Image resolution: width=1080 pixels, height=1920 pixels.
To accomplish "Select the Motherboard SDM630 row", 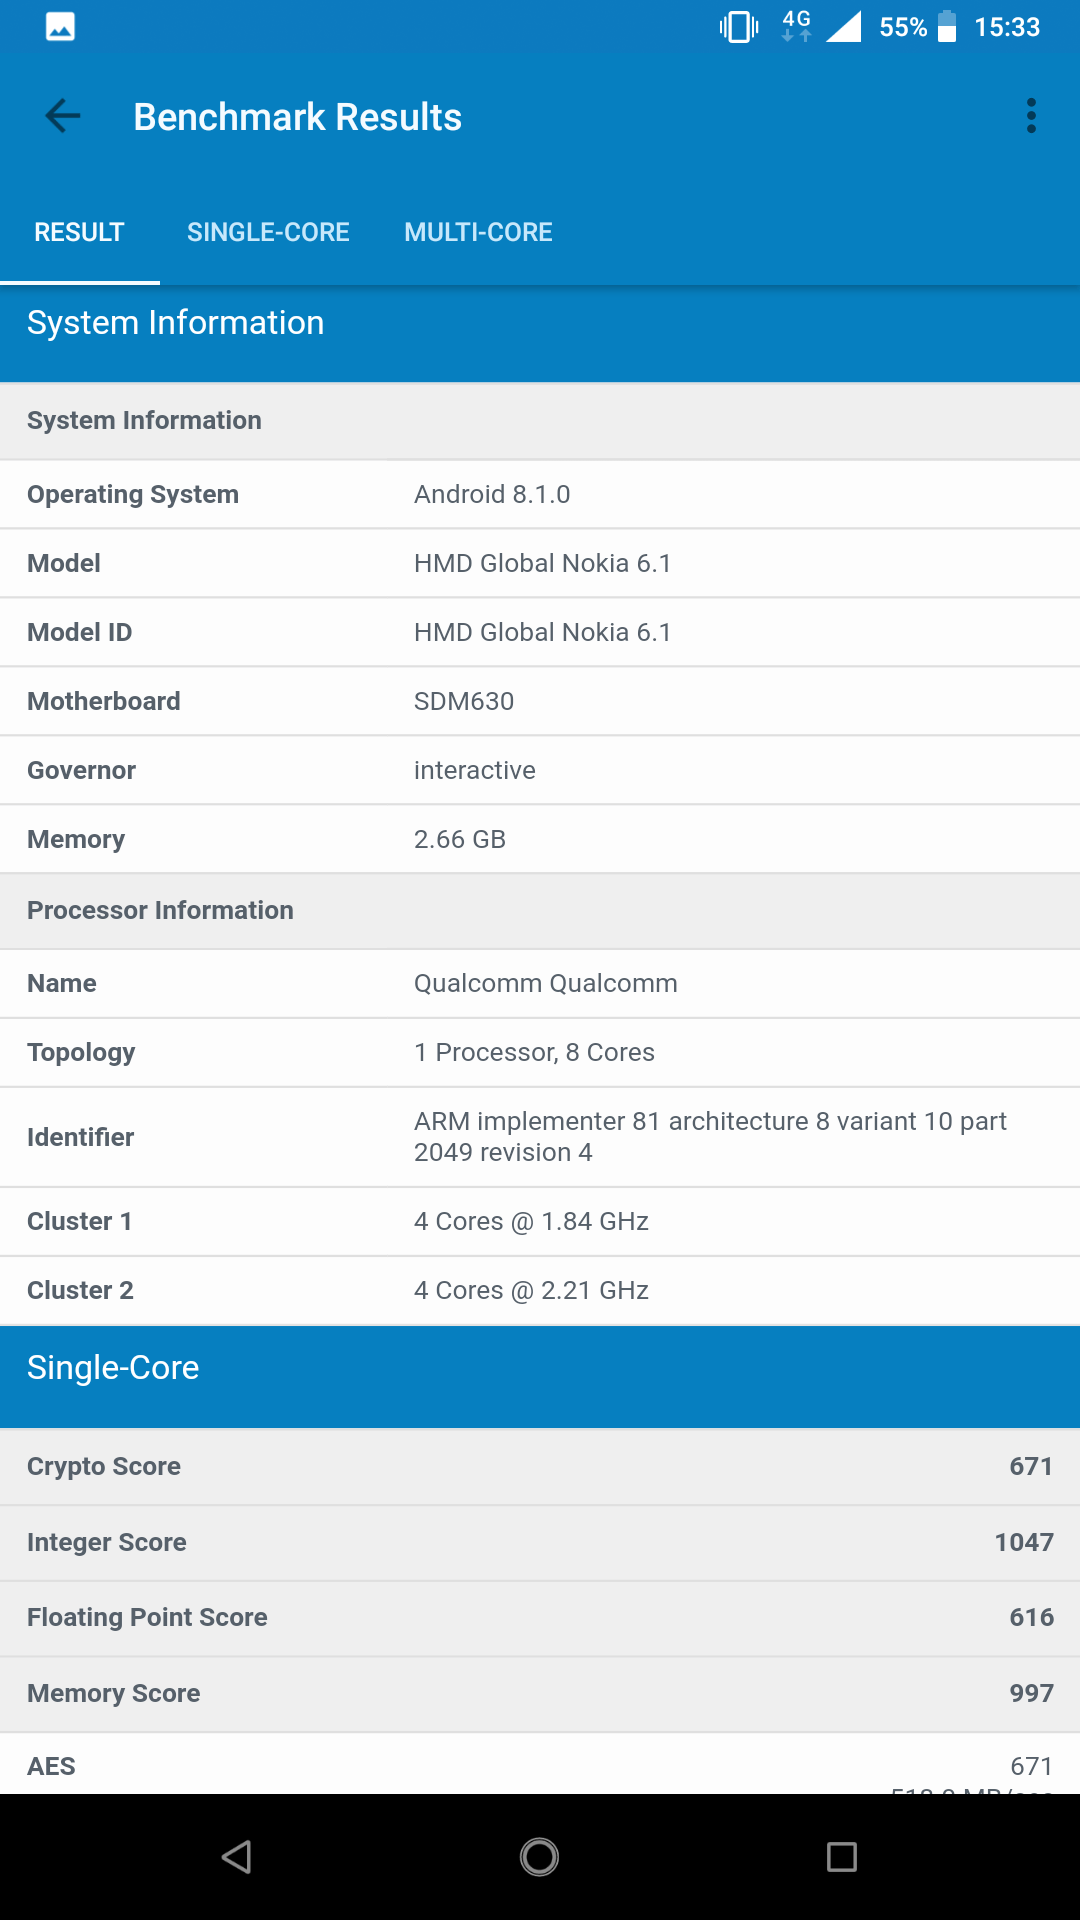I will click(x=540, y=701).
